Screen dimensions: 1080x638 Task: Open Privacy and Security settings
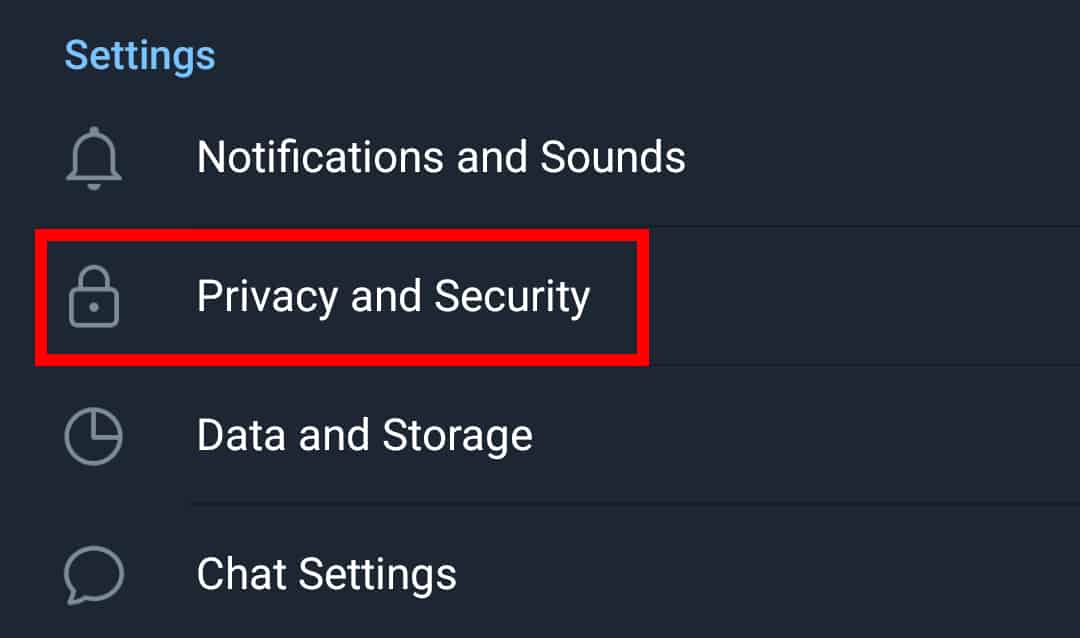coord(540,296)
